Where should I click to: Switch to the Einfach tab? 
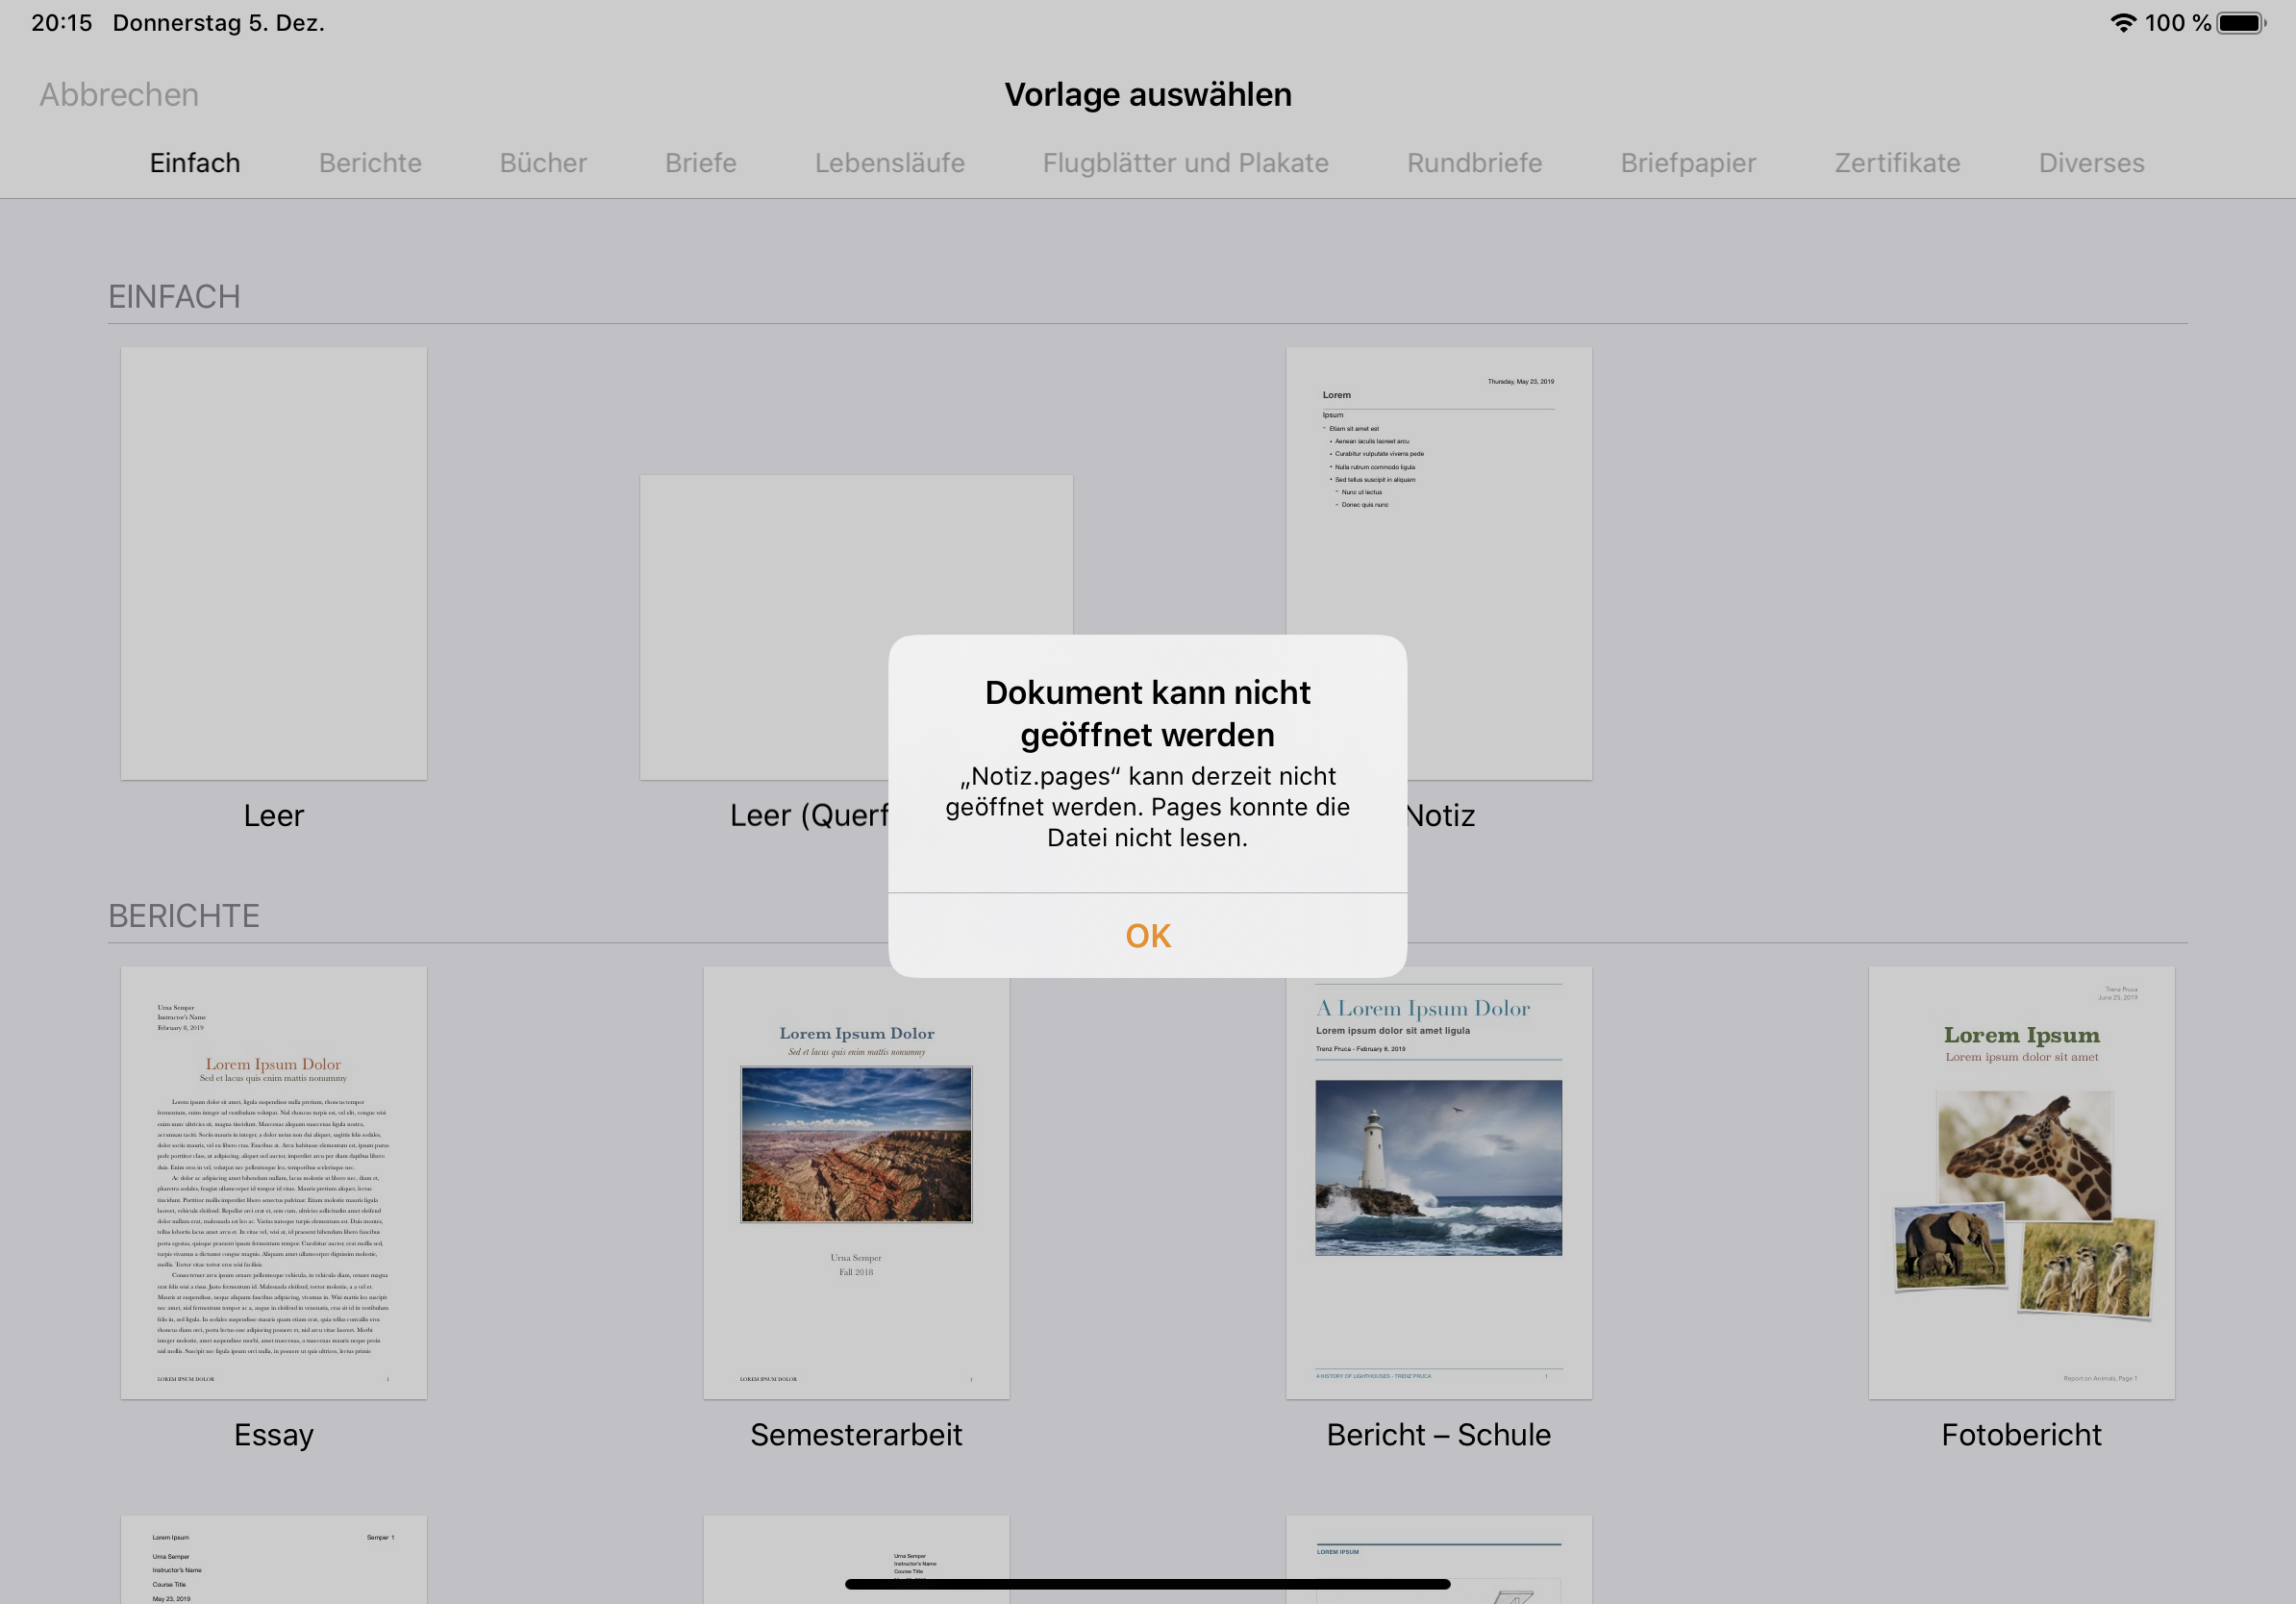pyautogui.click(x=195, y=163)
